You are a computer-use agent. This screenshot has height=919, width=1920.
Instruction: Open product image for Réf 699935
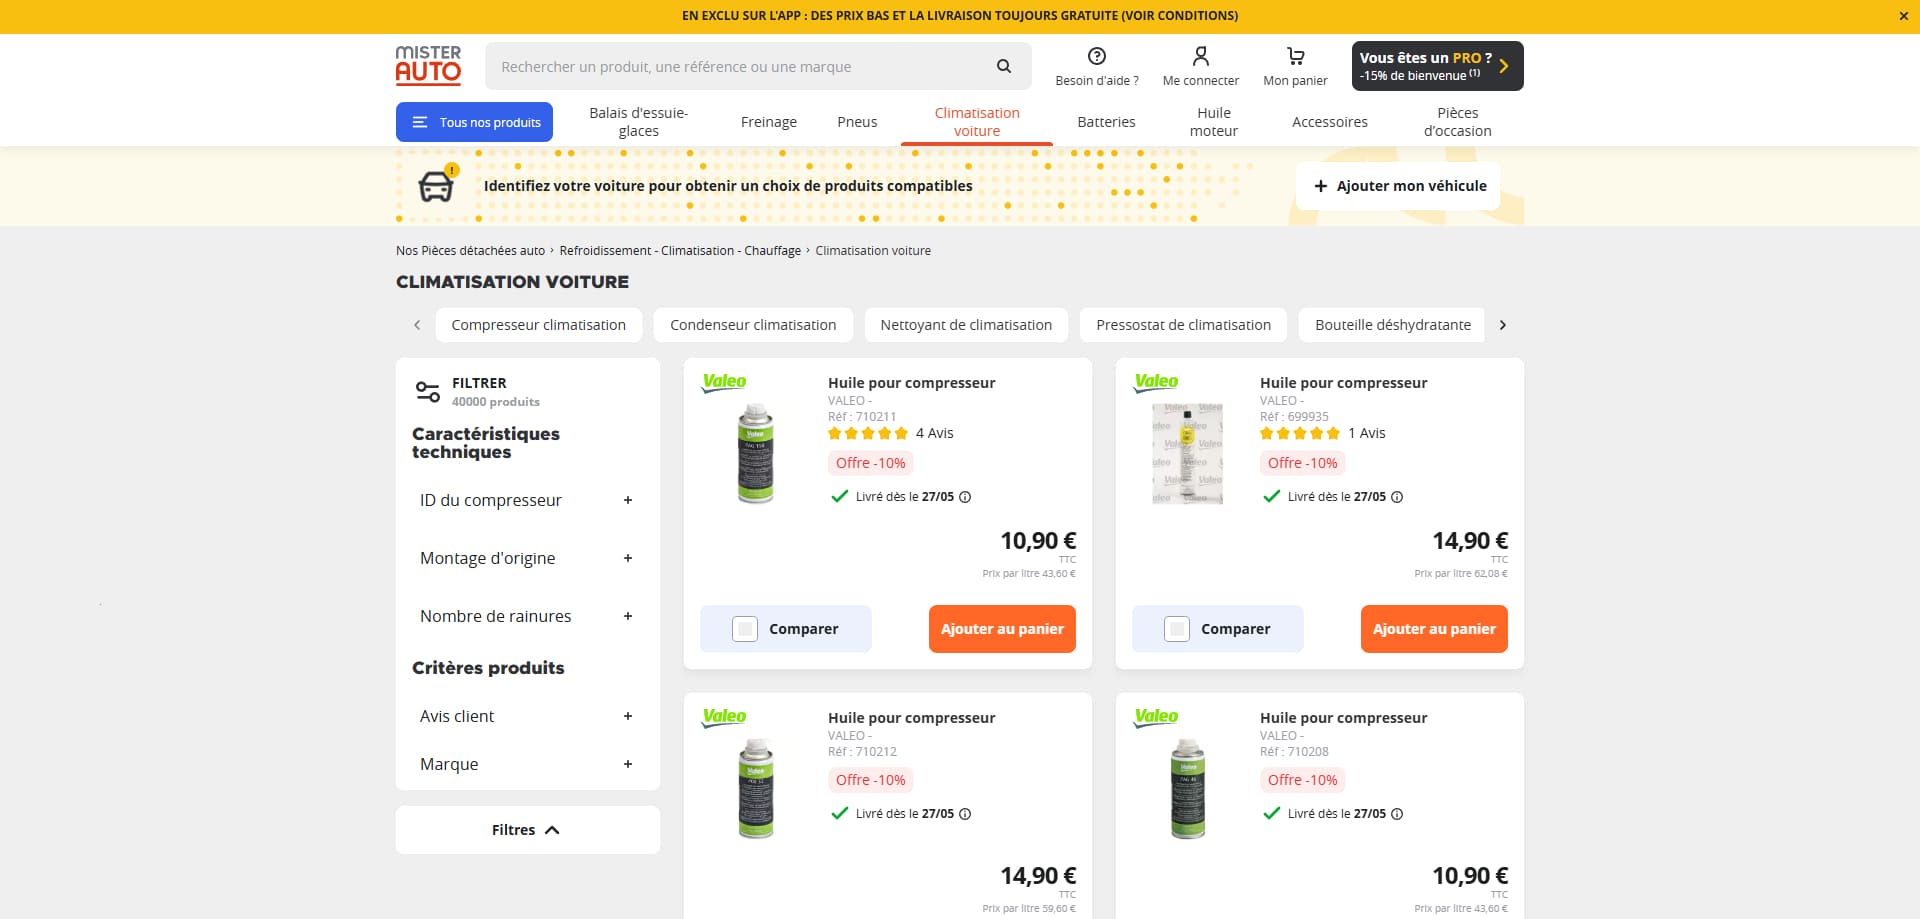click(1188, 453)
